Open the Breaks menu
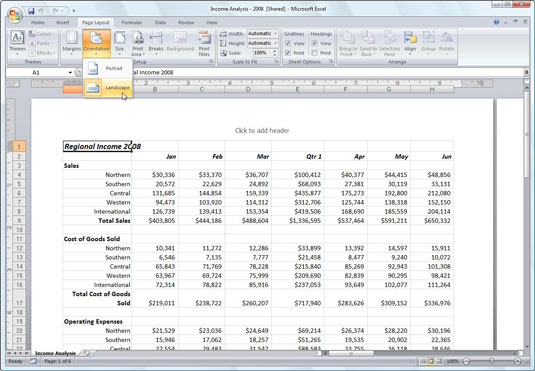This screenshot has width=535, height=371. tap(156, 43)
